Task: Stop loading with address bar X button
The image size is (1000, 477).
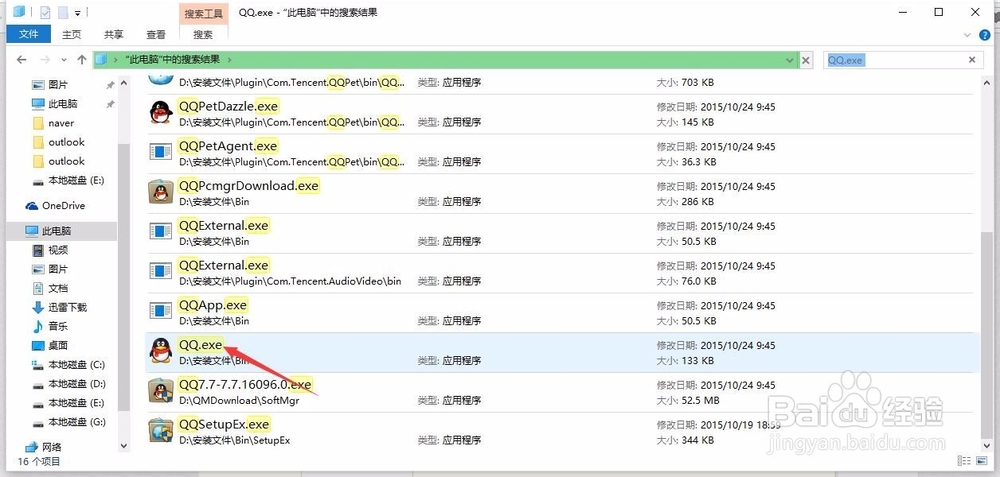Action: pyautogui.click(x=806, y=60)
